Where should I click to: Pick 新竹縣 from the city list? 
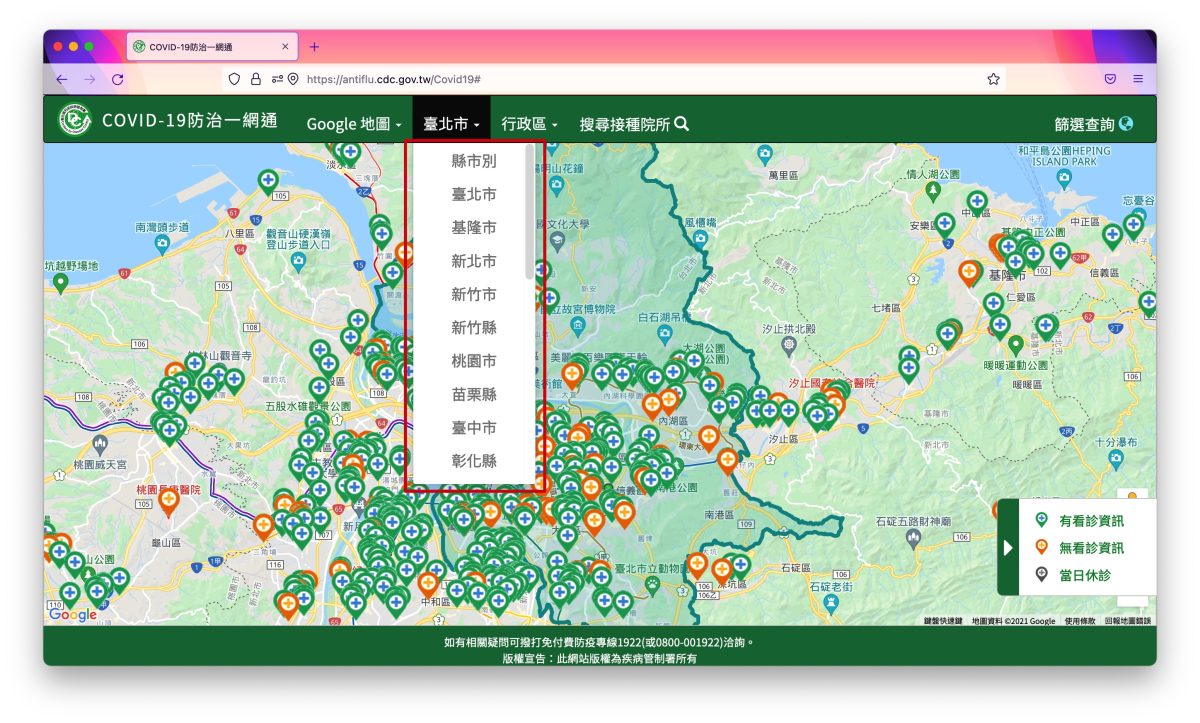coord(474,327)
